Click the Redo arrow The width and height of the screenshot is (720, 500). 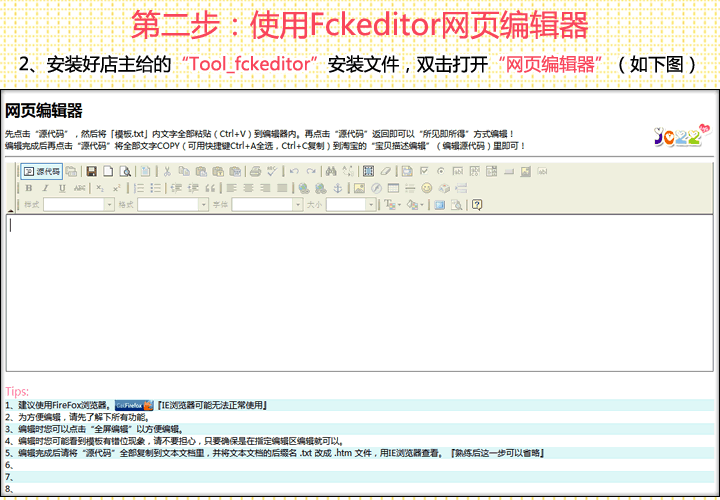[x=311, y=171]
